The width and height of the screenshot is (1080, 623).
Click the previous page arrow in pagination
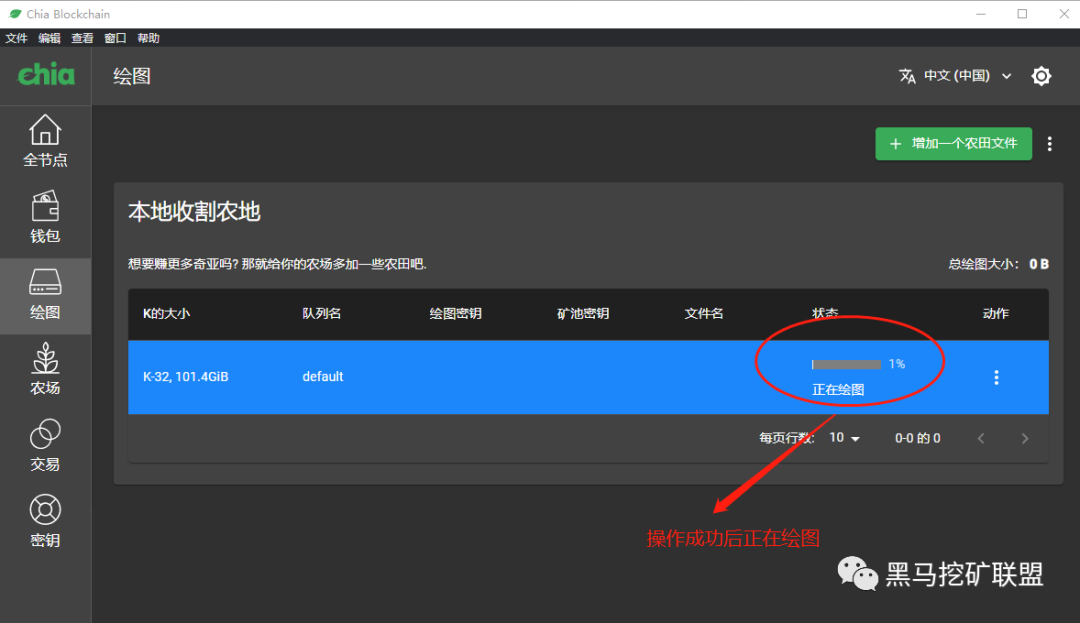tap(981, 437)
